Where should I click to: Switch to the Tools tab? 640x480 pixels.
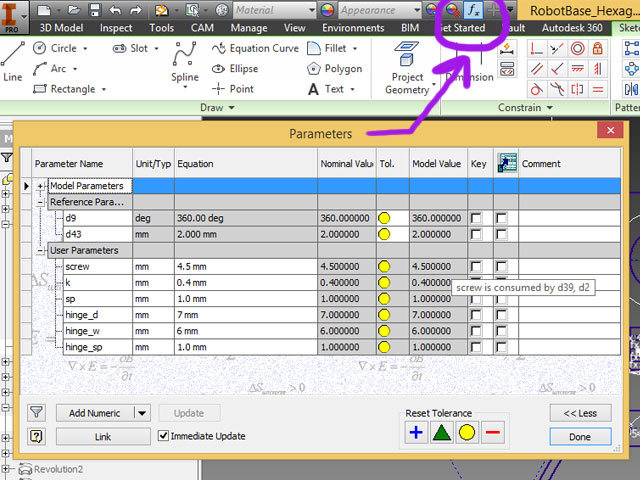[x=161, y=28]
